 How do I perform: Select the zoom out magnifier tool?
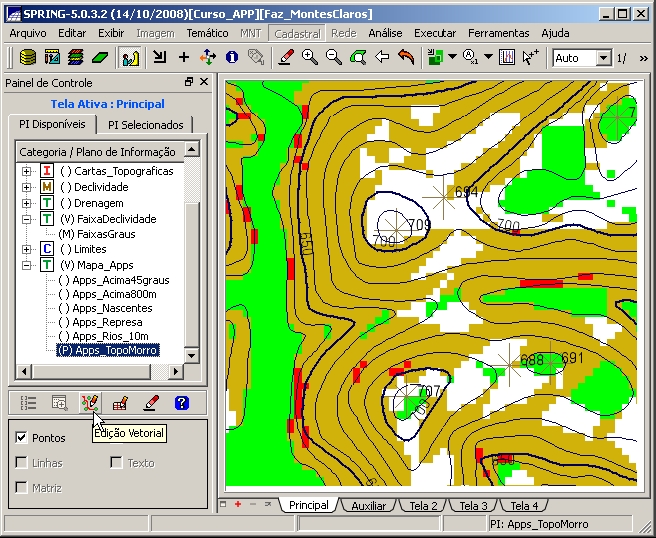334,58
